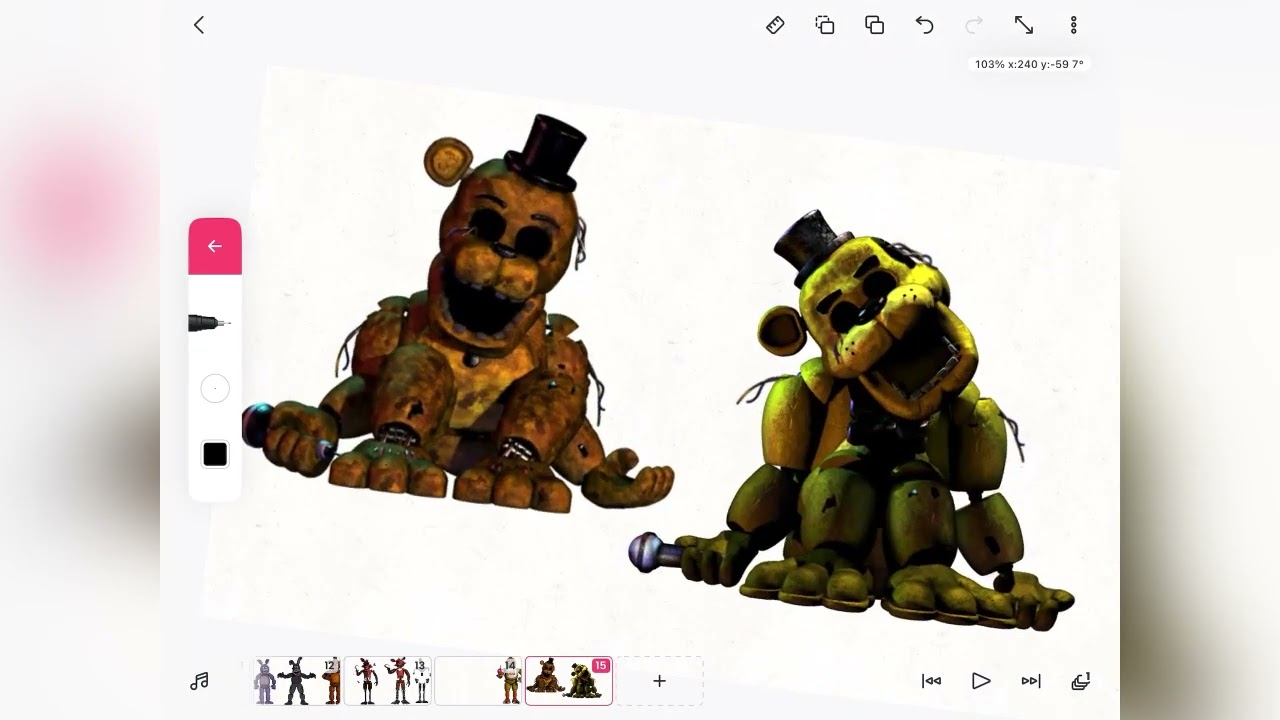Select the pen brush tool

click(210, 323)
